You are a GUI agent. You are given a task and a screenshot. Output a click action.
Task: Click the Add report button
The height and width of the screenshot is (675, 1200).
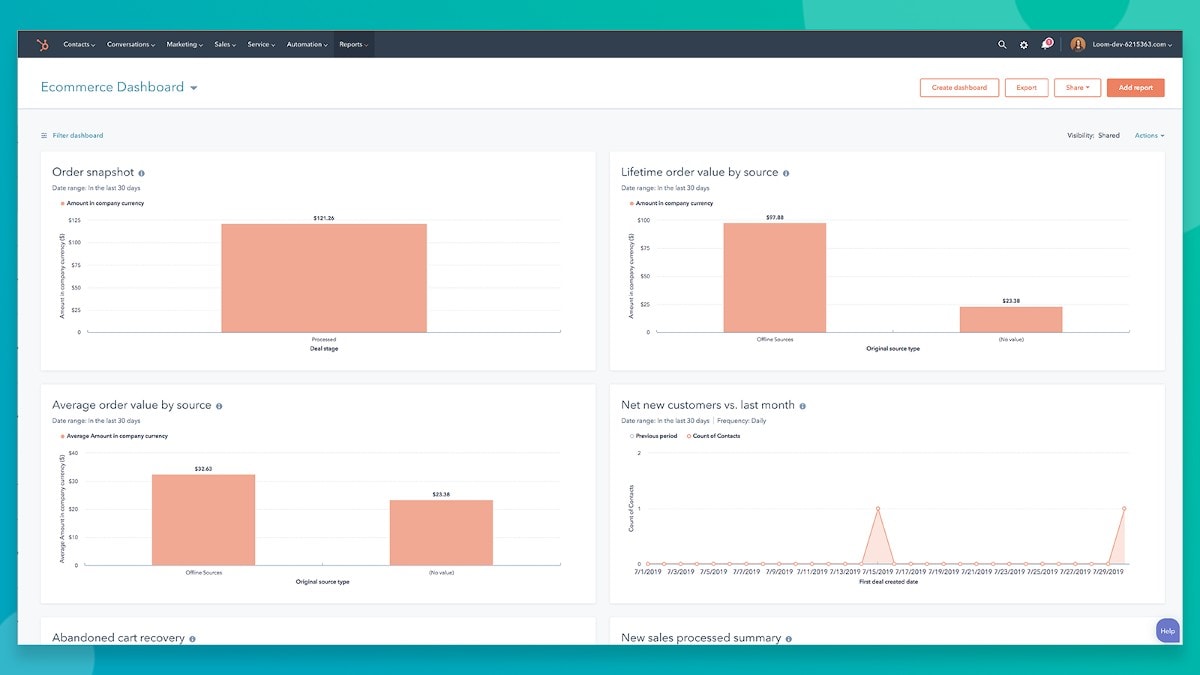tap(1135, 88)
